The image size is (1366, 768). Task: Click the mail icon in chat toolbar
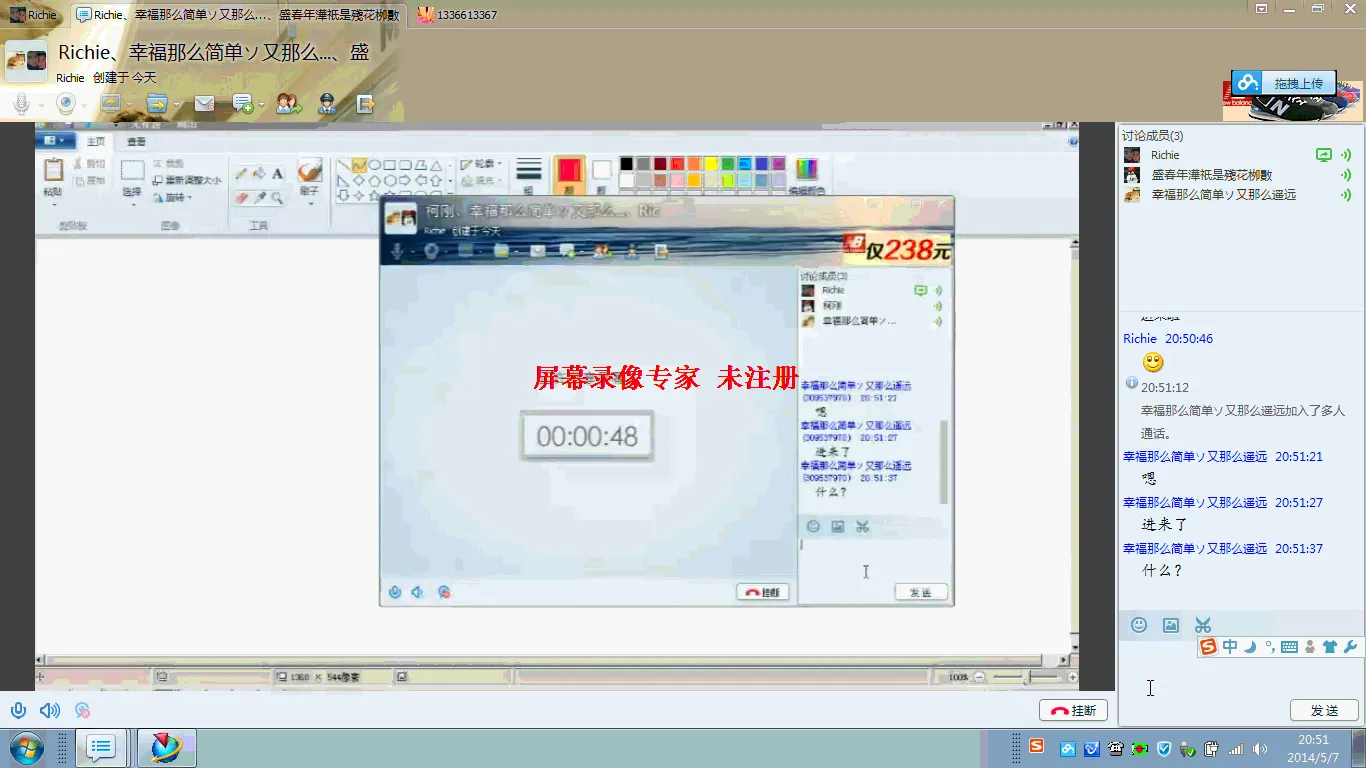coord(204,103)
